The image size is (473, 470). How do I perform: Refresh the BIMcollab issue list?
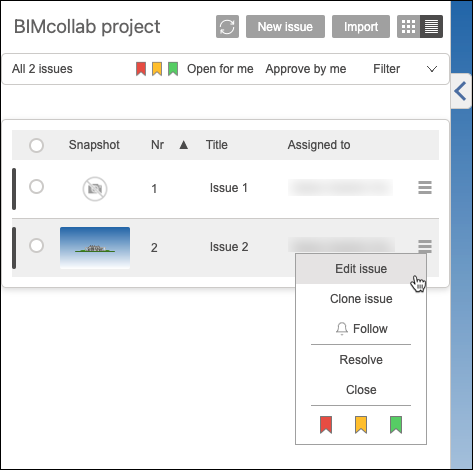coord(227,27)
